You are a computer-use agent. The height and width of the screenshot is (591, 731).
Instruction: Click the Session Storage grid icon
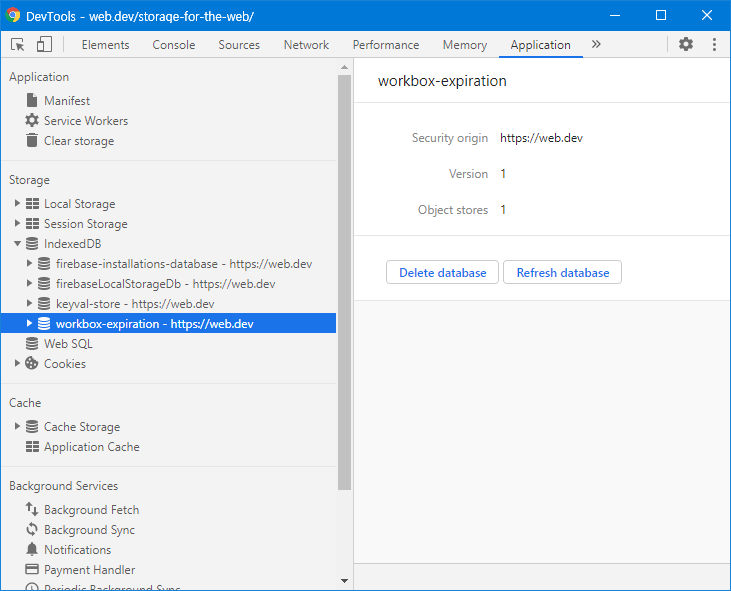(x=32, y=224)
